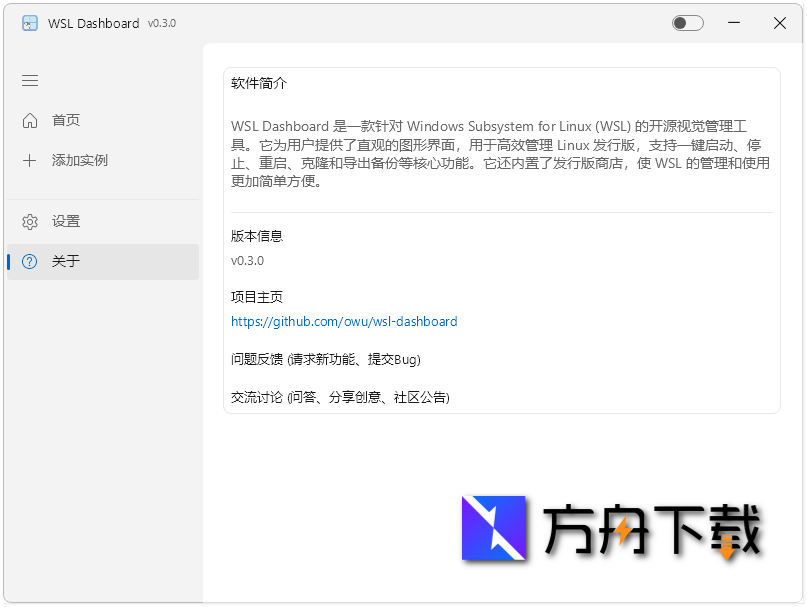Minimize the WSL Dashboard window
Viewport: 807px width, 607px height.
click(734, 22)
